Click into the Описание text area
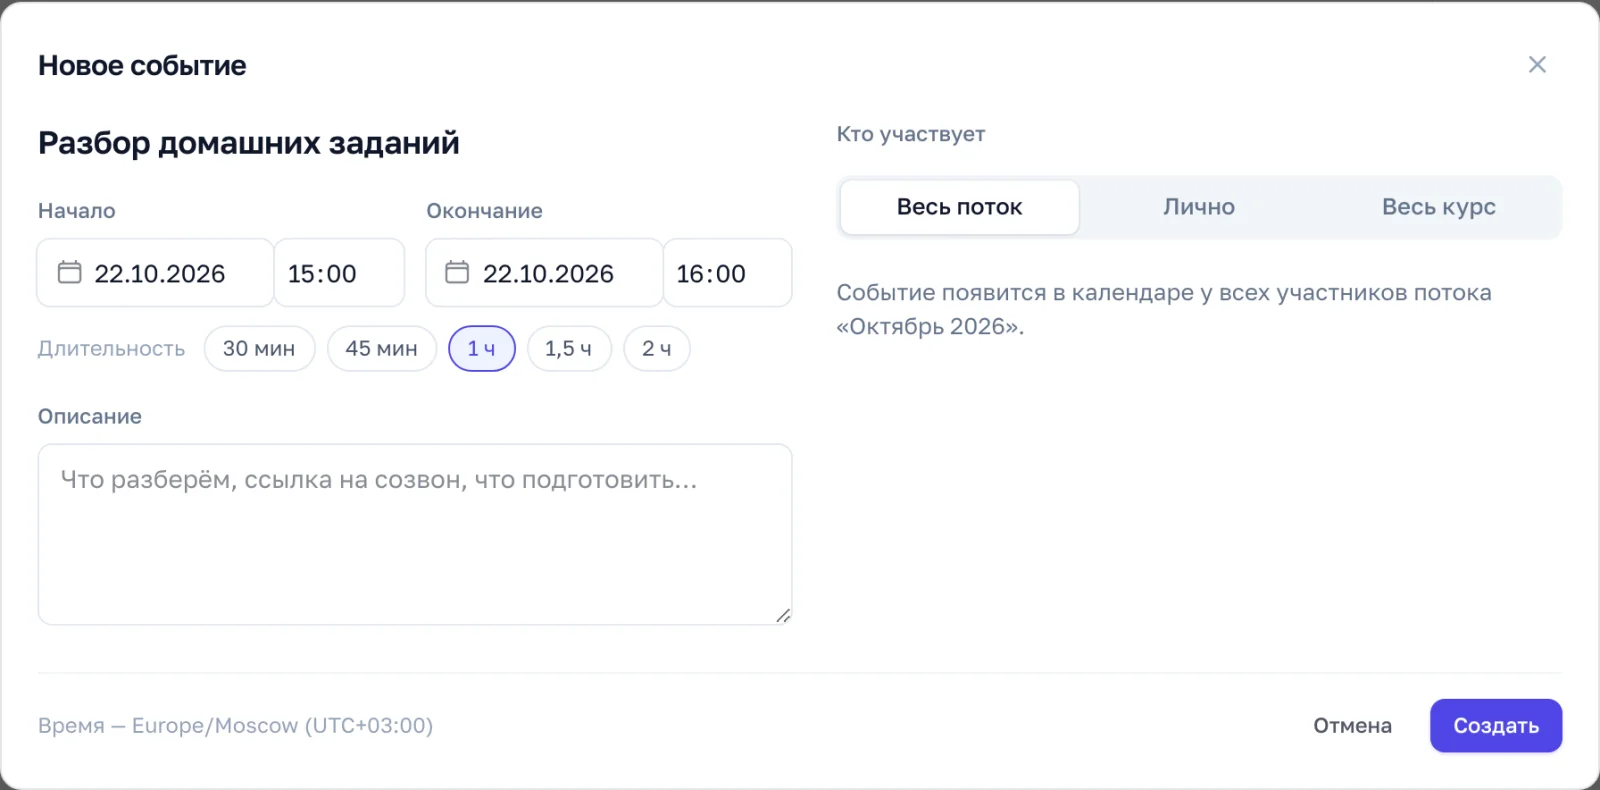 415,534
